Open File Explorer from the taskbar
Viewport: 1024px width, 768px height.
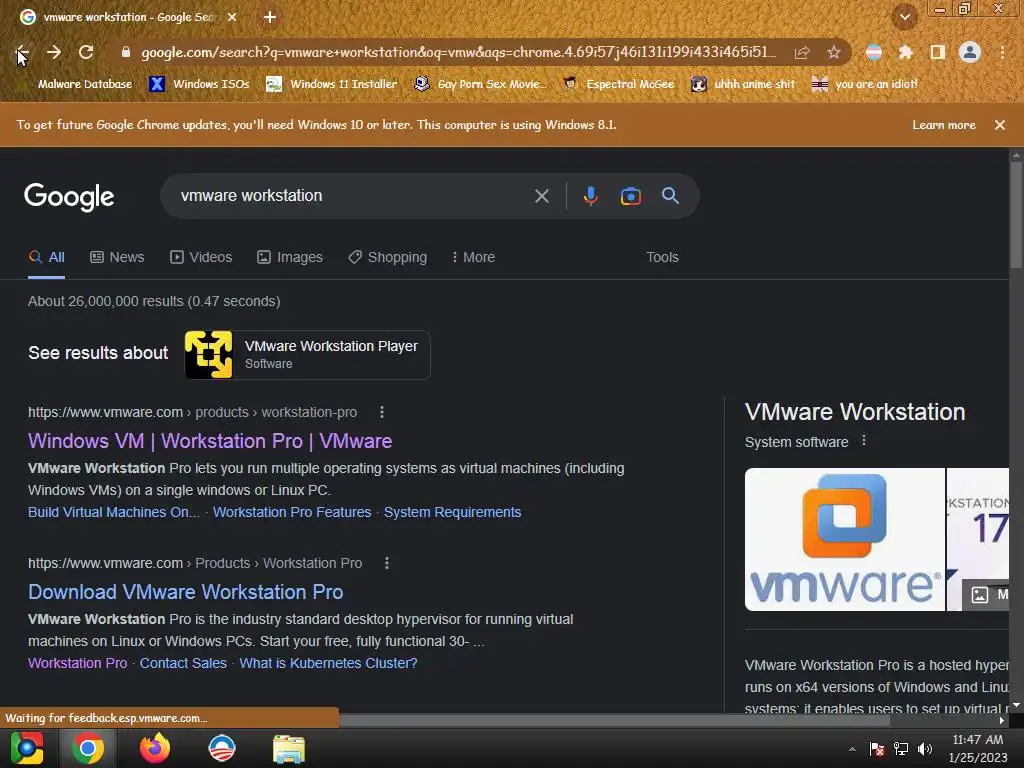(x=289, y=748)
